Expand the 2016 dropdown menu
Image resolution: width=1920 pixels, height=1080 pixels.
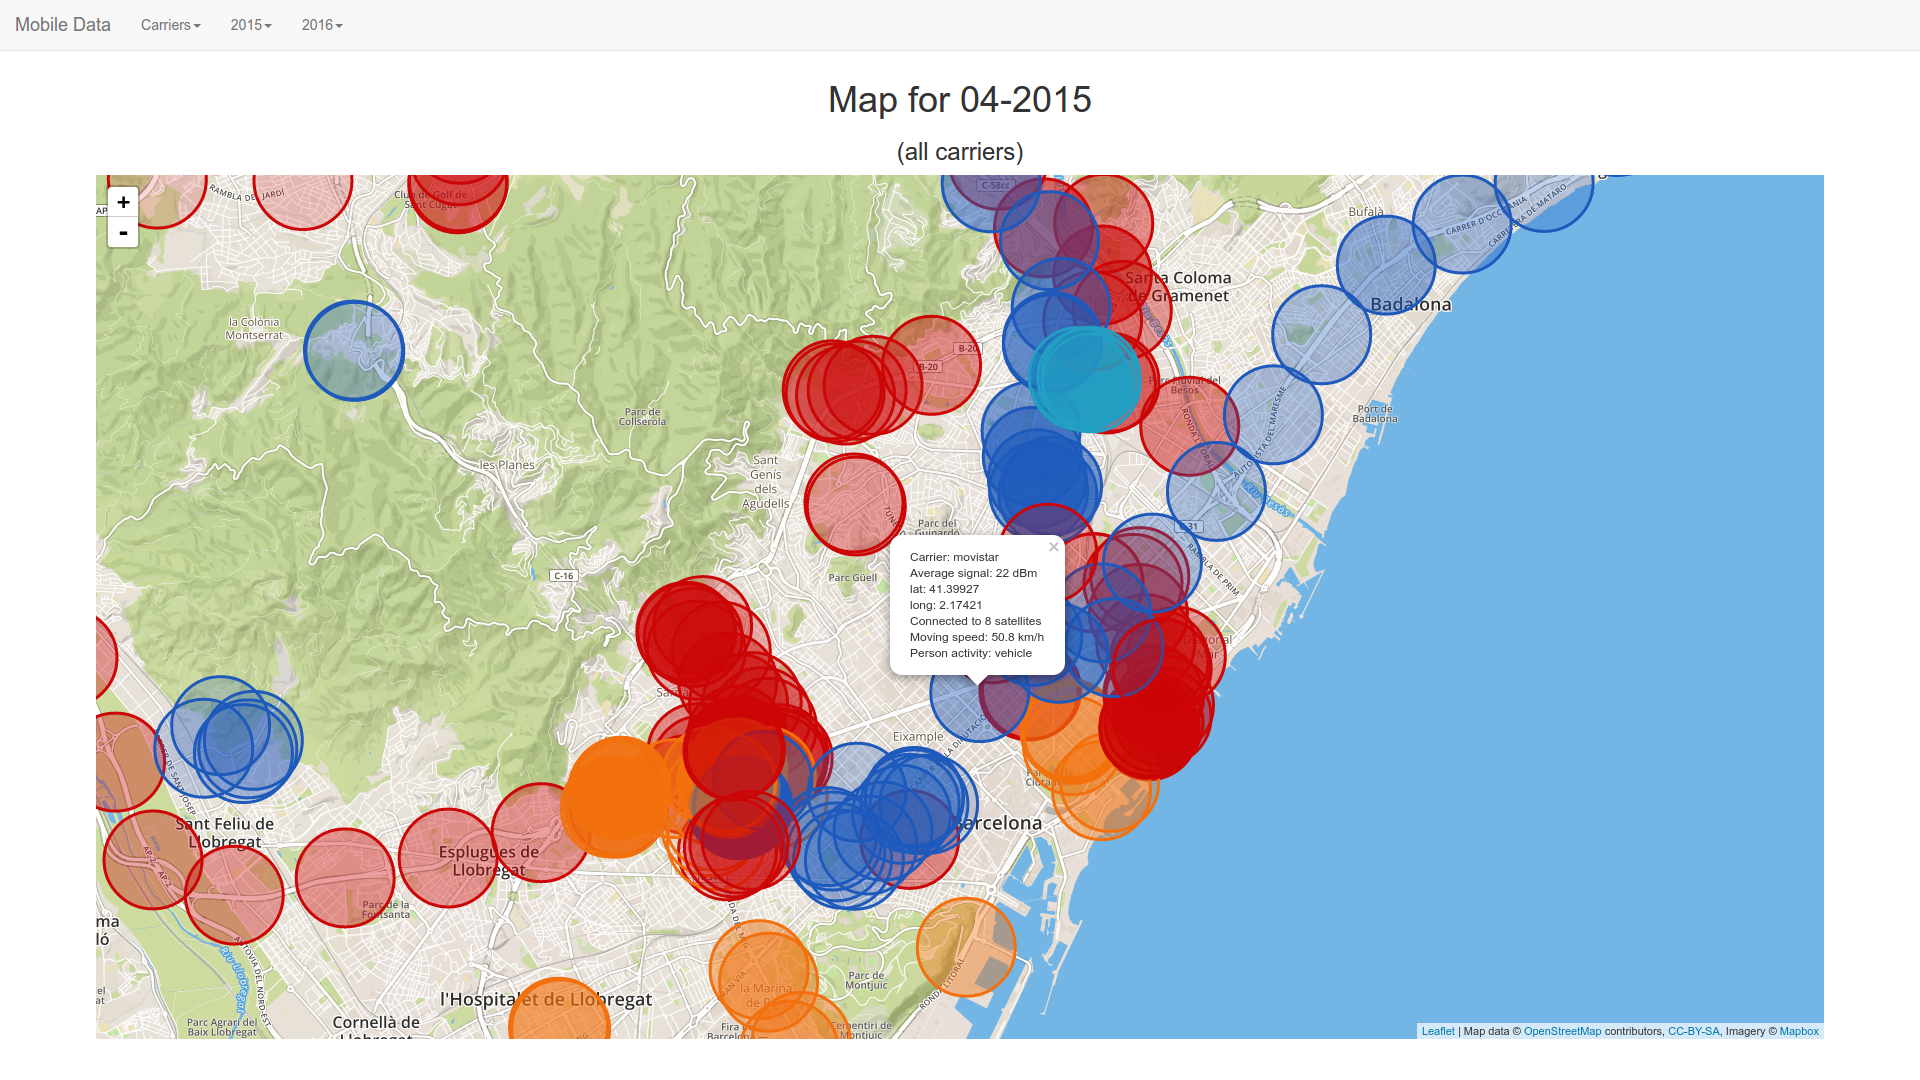[x=321, y=25]
